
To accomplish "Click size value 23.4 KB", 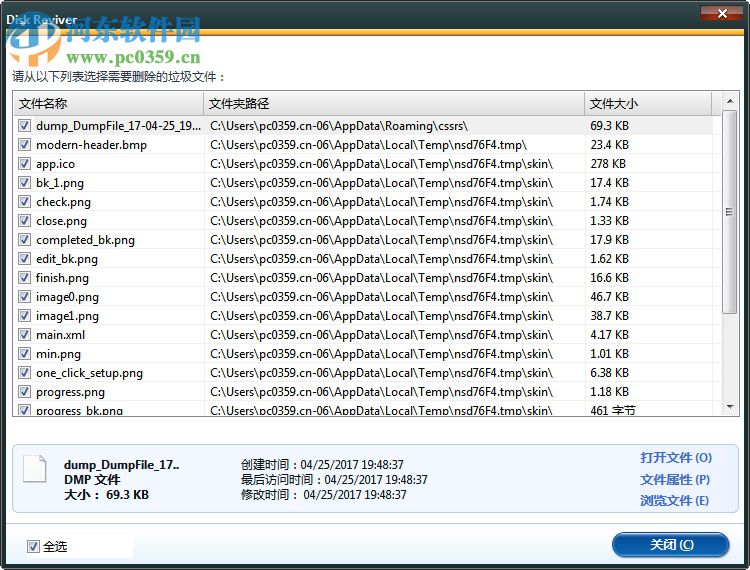I will (609, 144).
